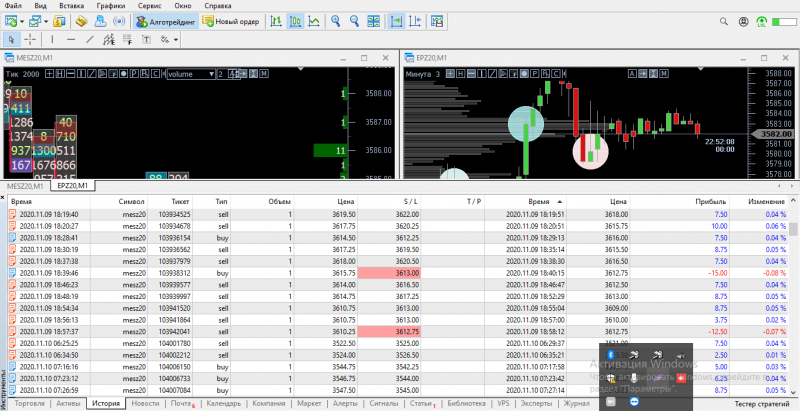Expand the graphical objects dropdown
The height and width of the screenshot is (411, 800).
(176, 39)
